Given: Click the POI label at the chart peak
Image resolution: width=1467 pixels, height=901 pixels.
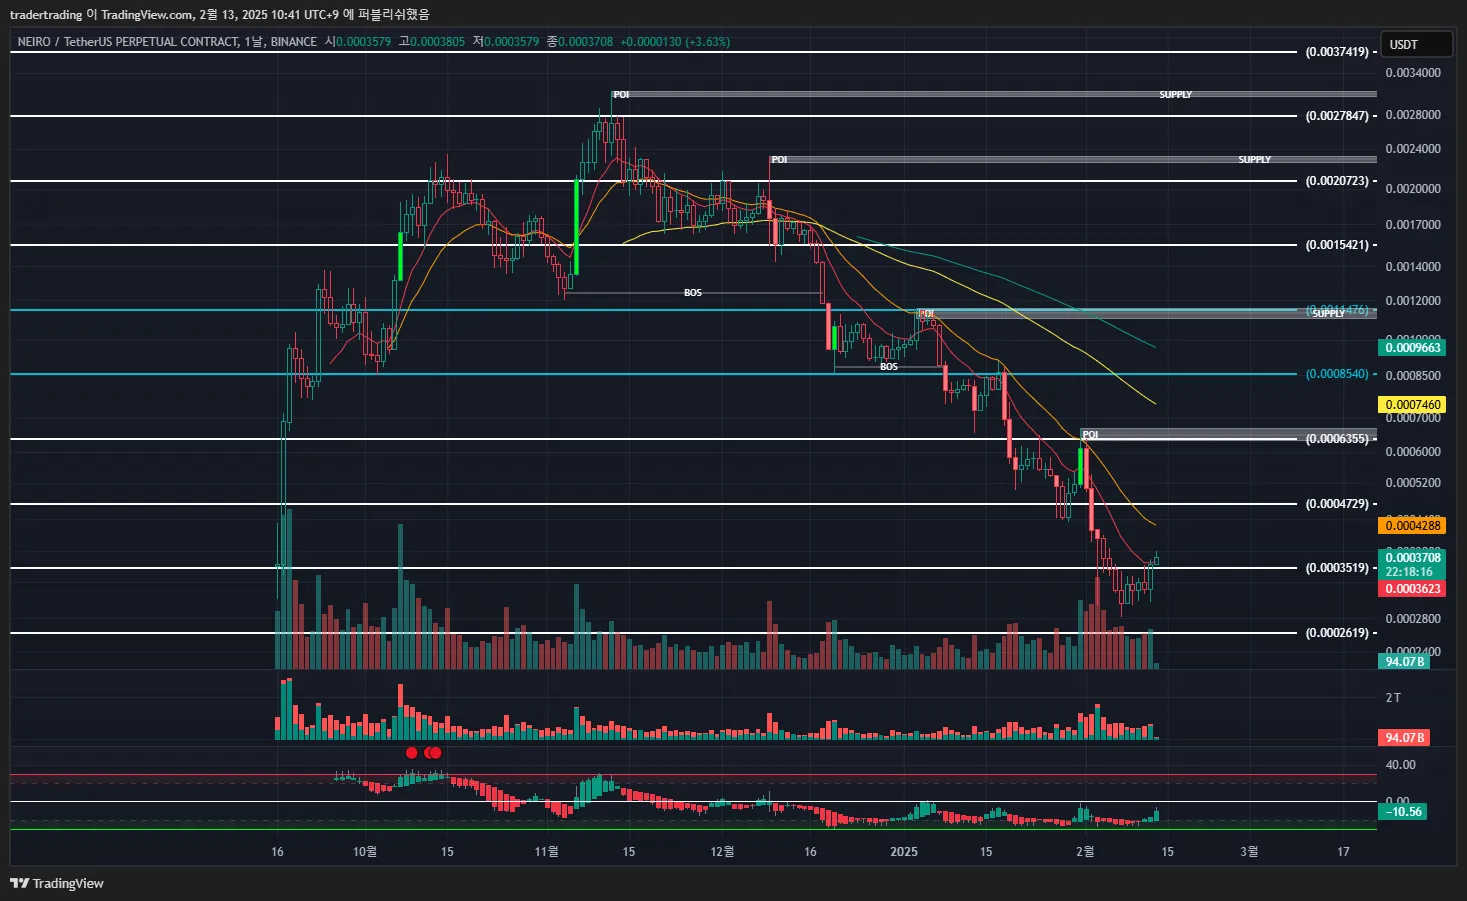Looking at the screenshot, I should (x=621, y=95).
